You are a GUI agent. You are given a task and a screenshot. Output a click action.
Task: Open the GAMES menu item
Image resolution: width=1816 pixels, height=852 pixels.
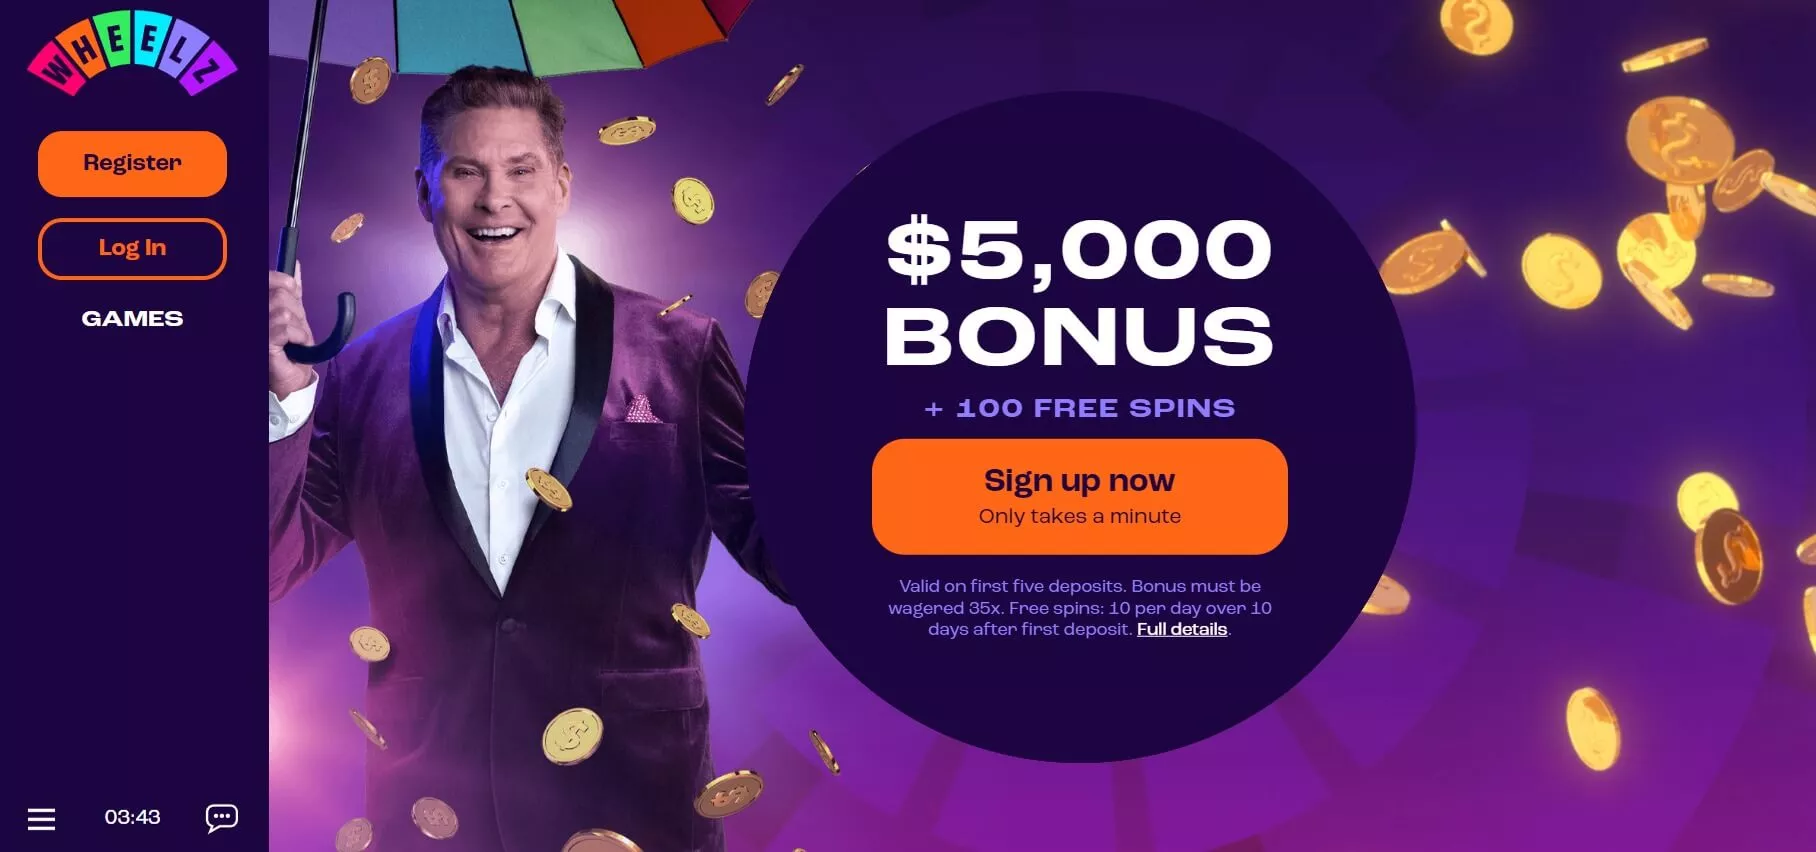(132, 319)
